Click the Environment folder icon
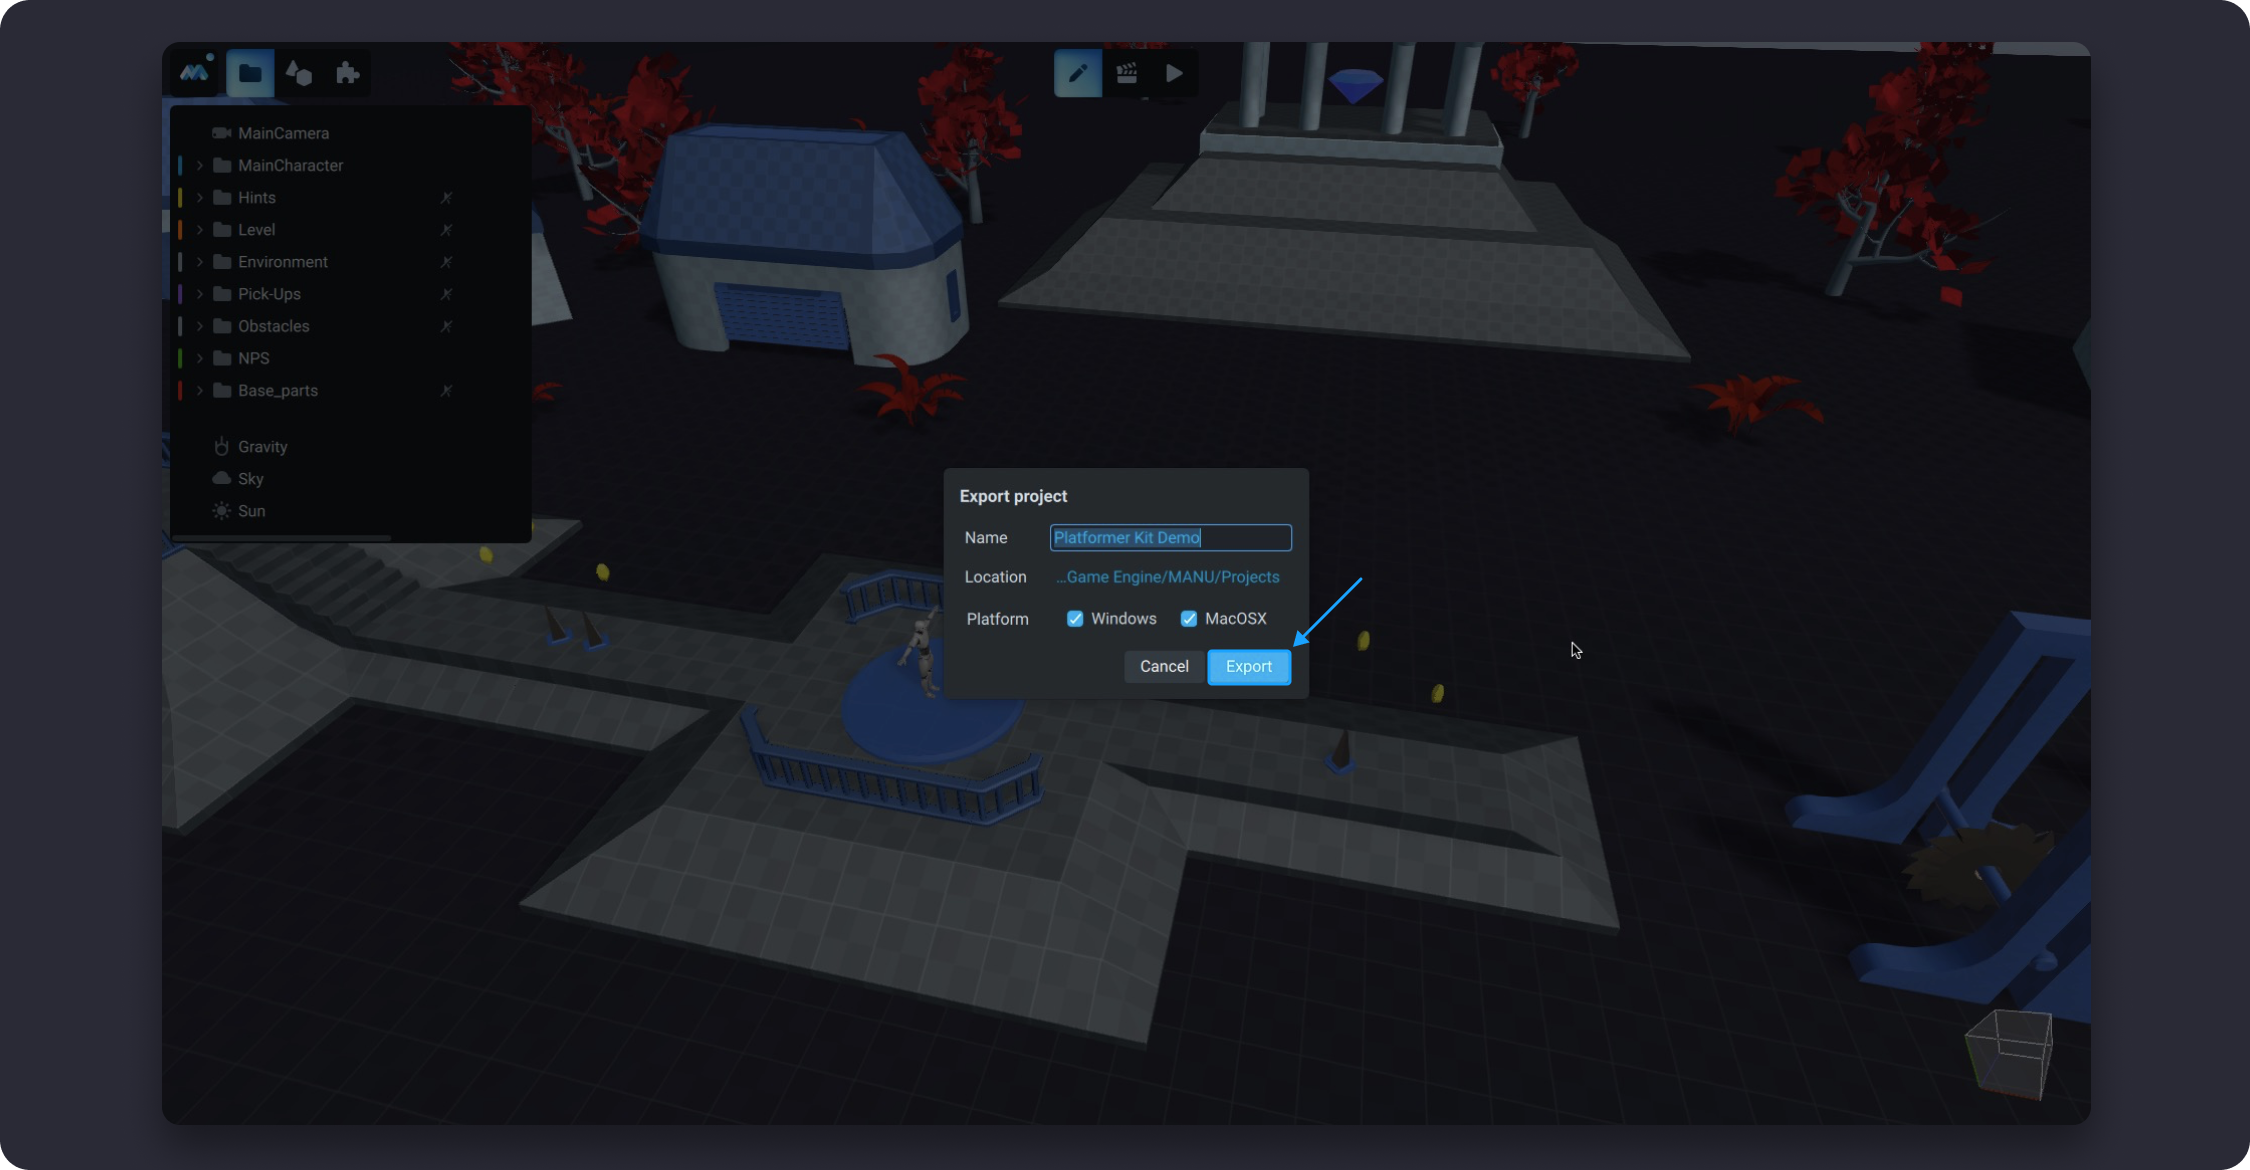The height and width of the screenshot is (1170, 2250). tap(222, 261)
